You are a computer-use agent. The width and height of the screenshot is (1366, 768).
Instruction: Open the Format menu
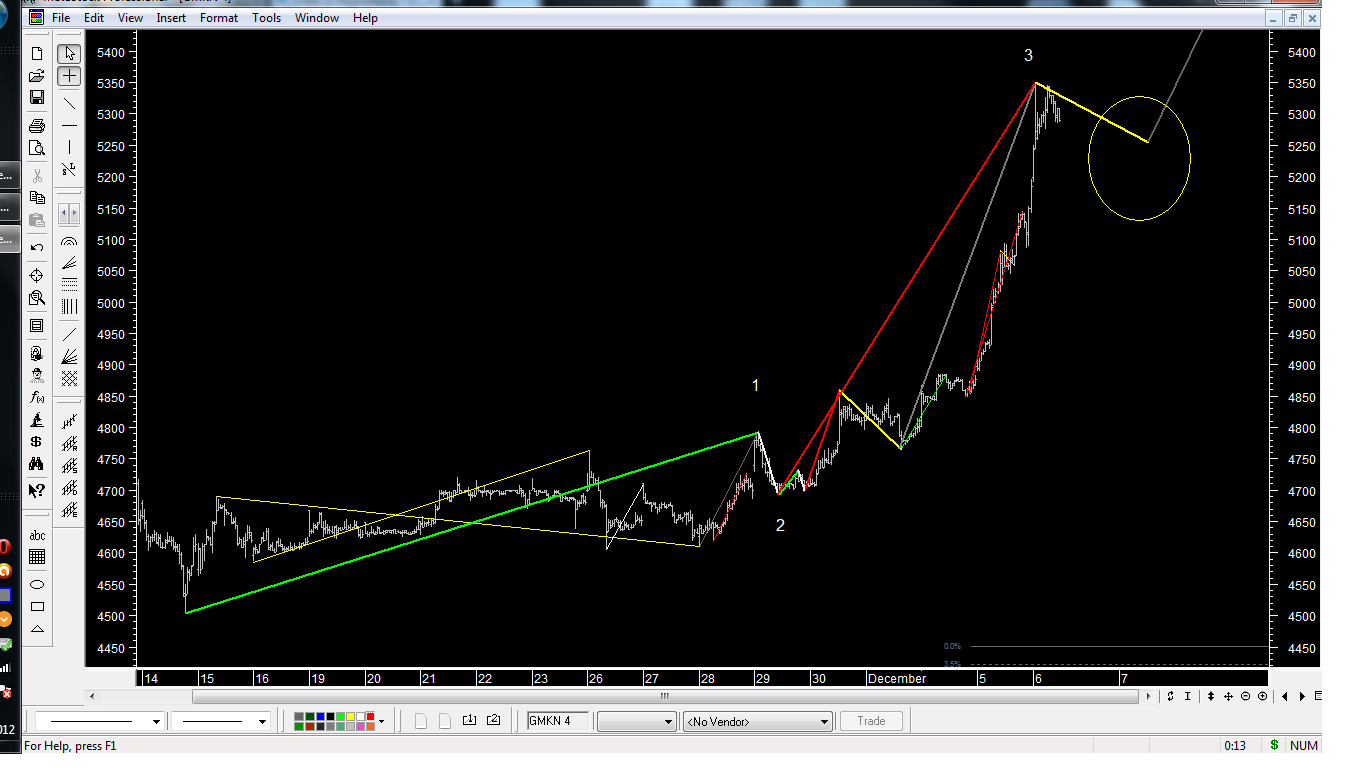point(219,18)
